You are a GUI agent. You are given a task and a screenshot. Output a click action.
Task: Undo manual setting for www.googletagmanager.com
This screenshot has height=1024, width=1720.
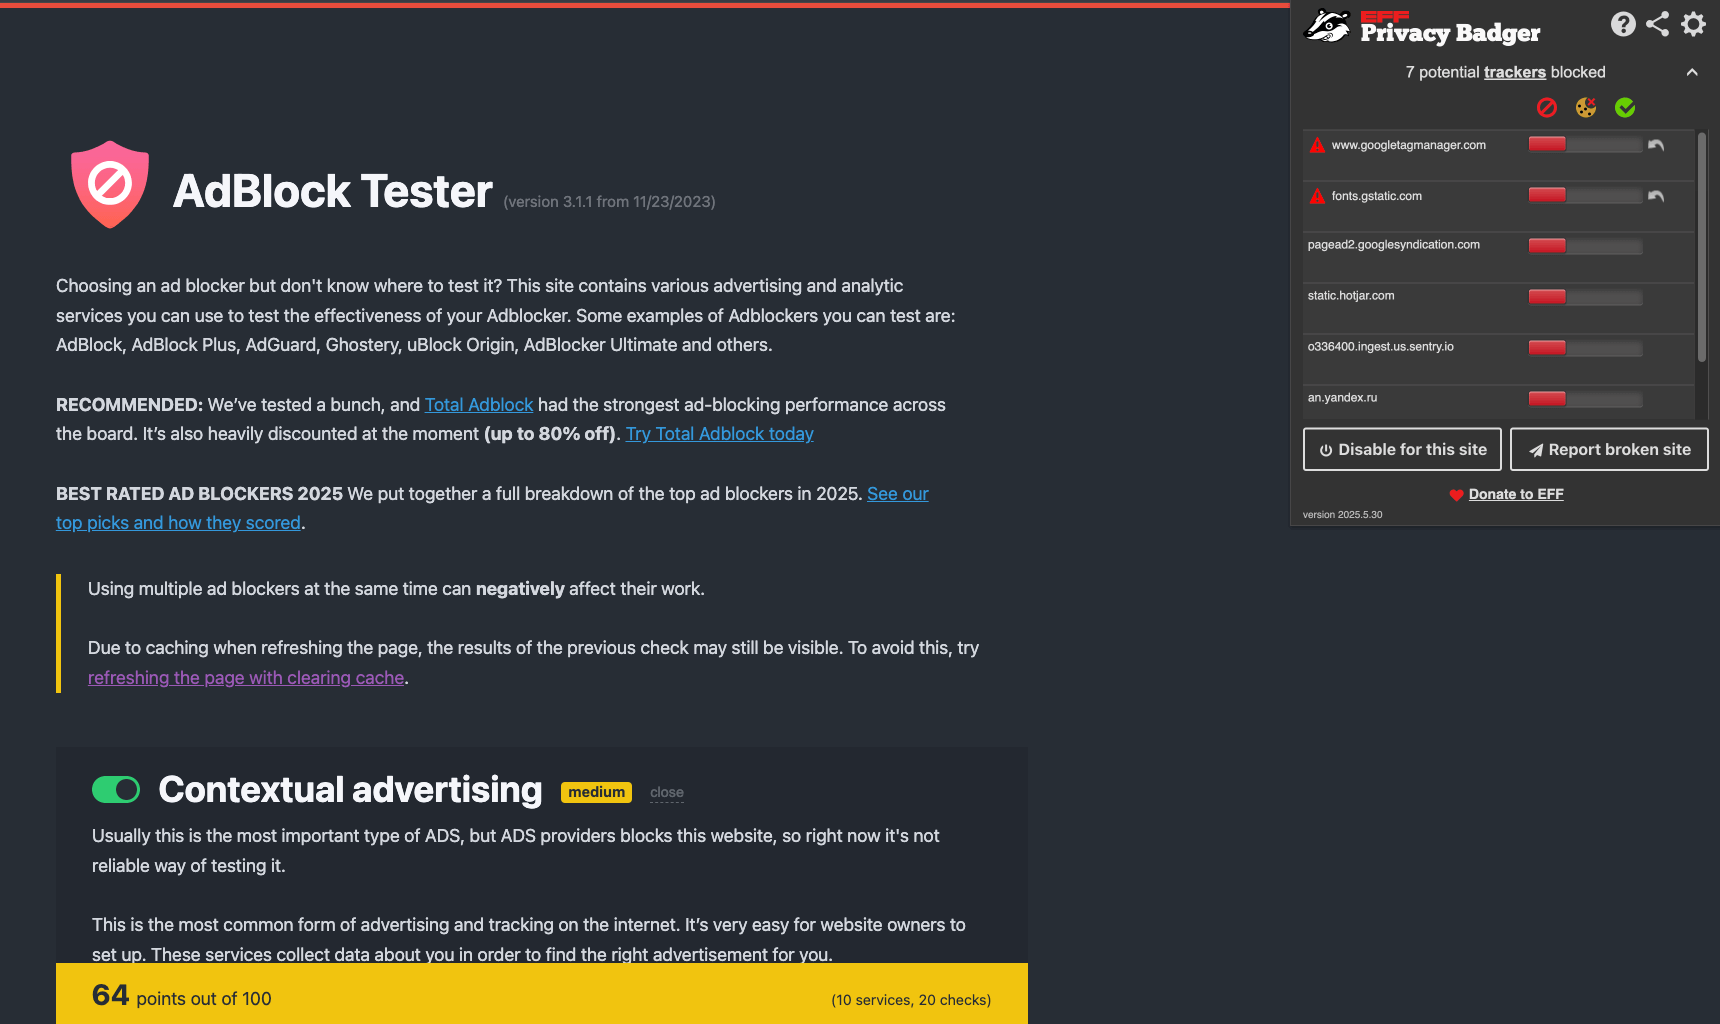click(1656, 145)
